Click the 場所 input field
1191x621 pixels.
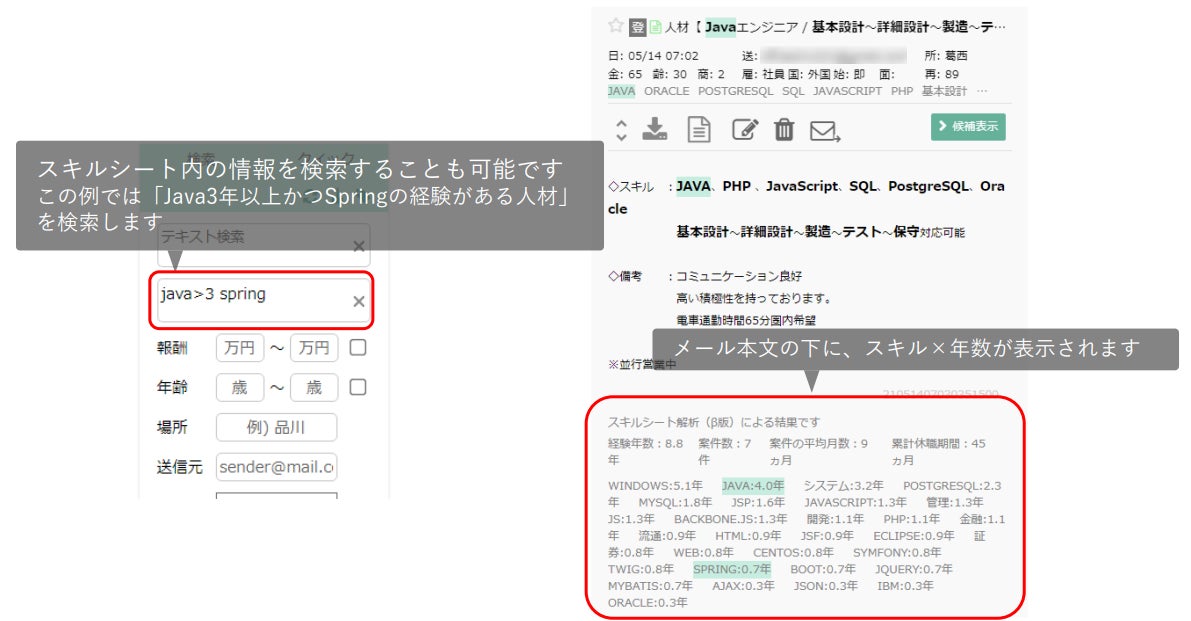coord(276,427)
